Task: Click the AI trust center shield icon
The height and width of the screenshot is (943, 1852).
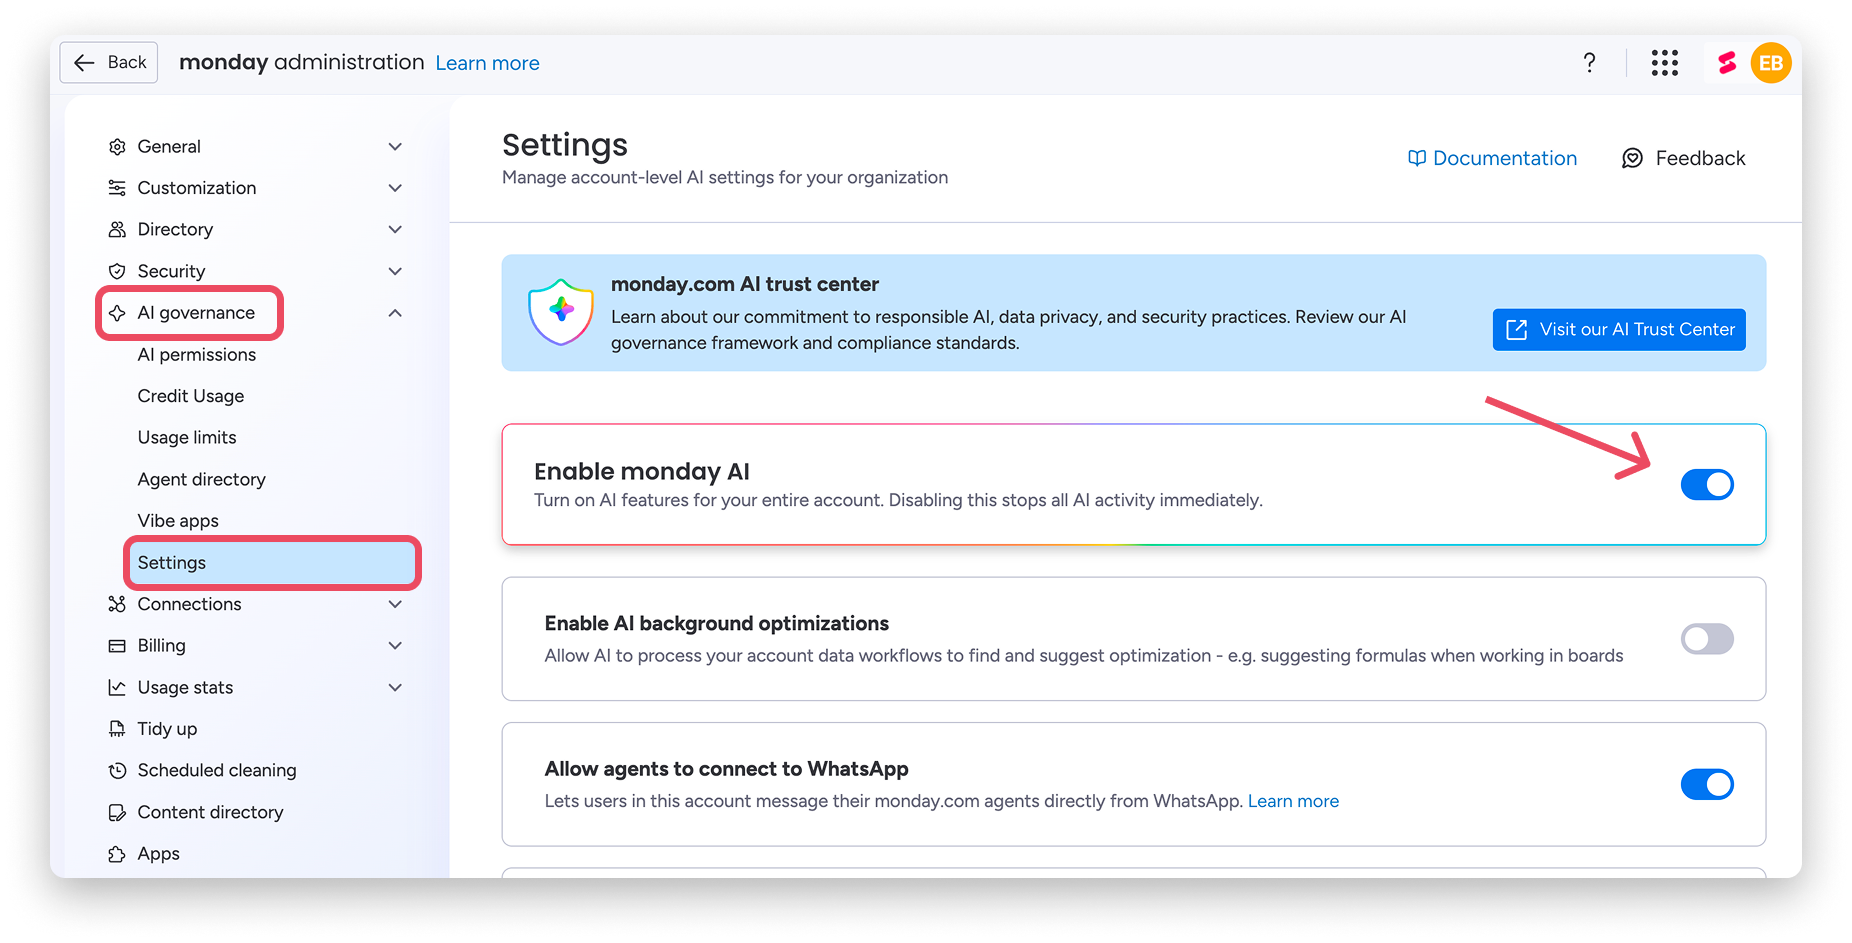Action: pyautogui.click(x=561, y=312)
